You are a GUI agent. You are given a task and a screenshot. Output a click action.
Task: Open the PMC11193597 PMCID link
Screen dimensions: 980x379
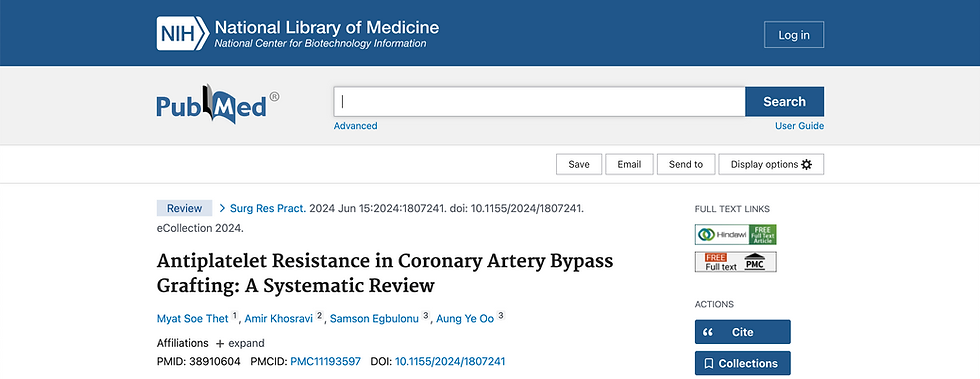pos(326,361)
